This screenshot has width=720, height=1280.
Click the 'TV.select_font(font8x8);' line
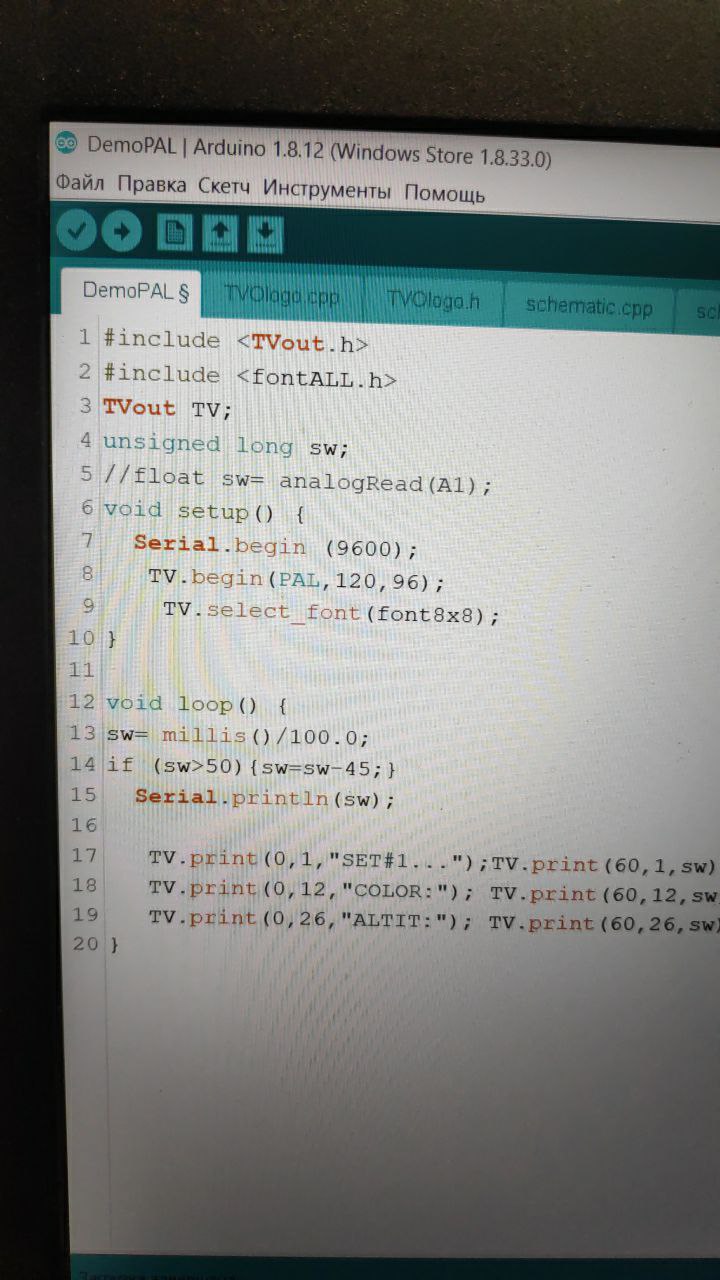(331, 612)
